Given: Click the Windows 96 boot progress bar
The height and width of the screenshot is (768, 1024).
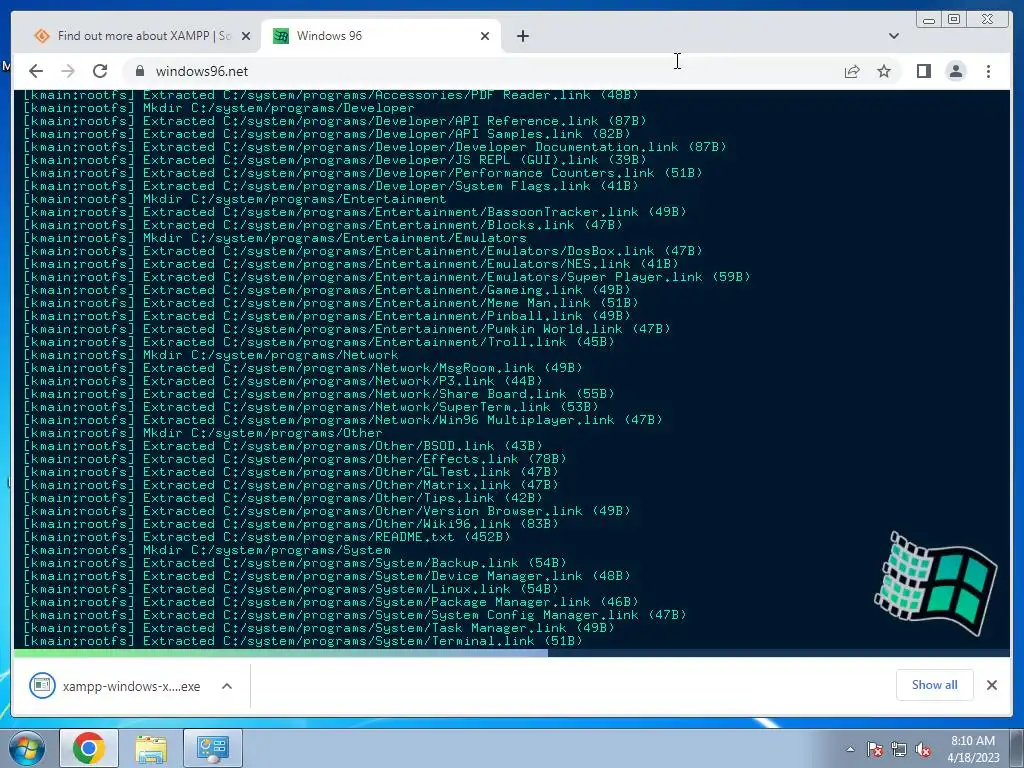Looking at the screenshot, I should (x=511, y=652).
